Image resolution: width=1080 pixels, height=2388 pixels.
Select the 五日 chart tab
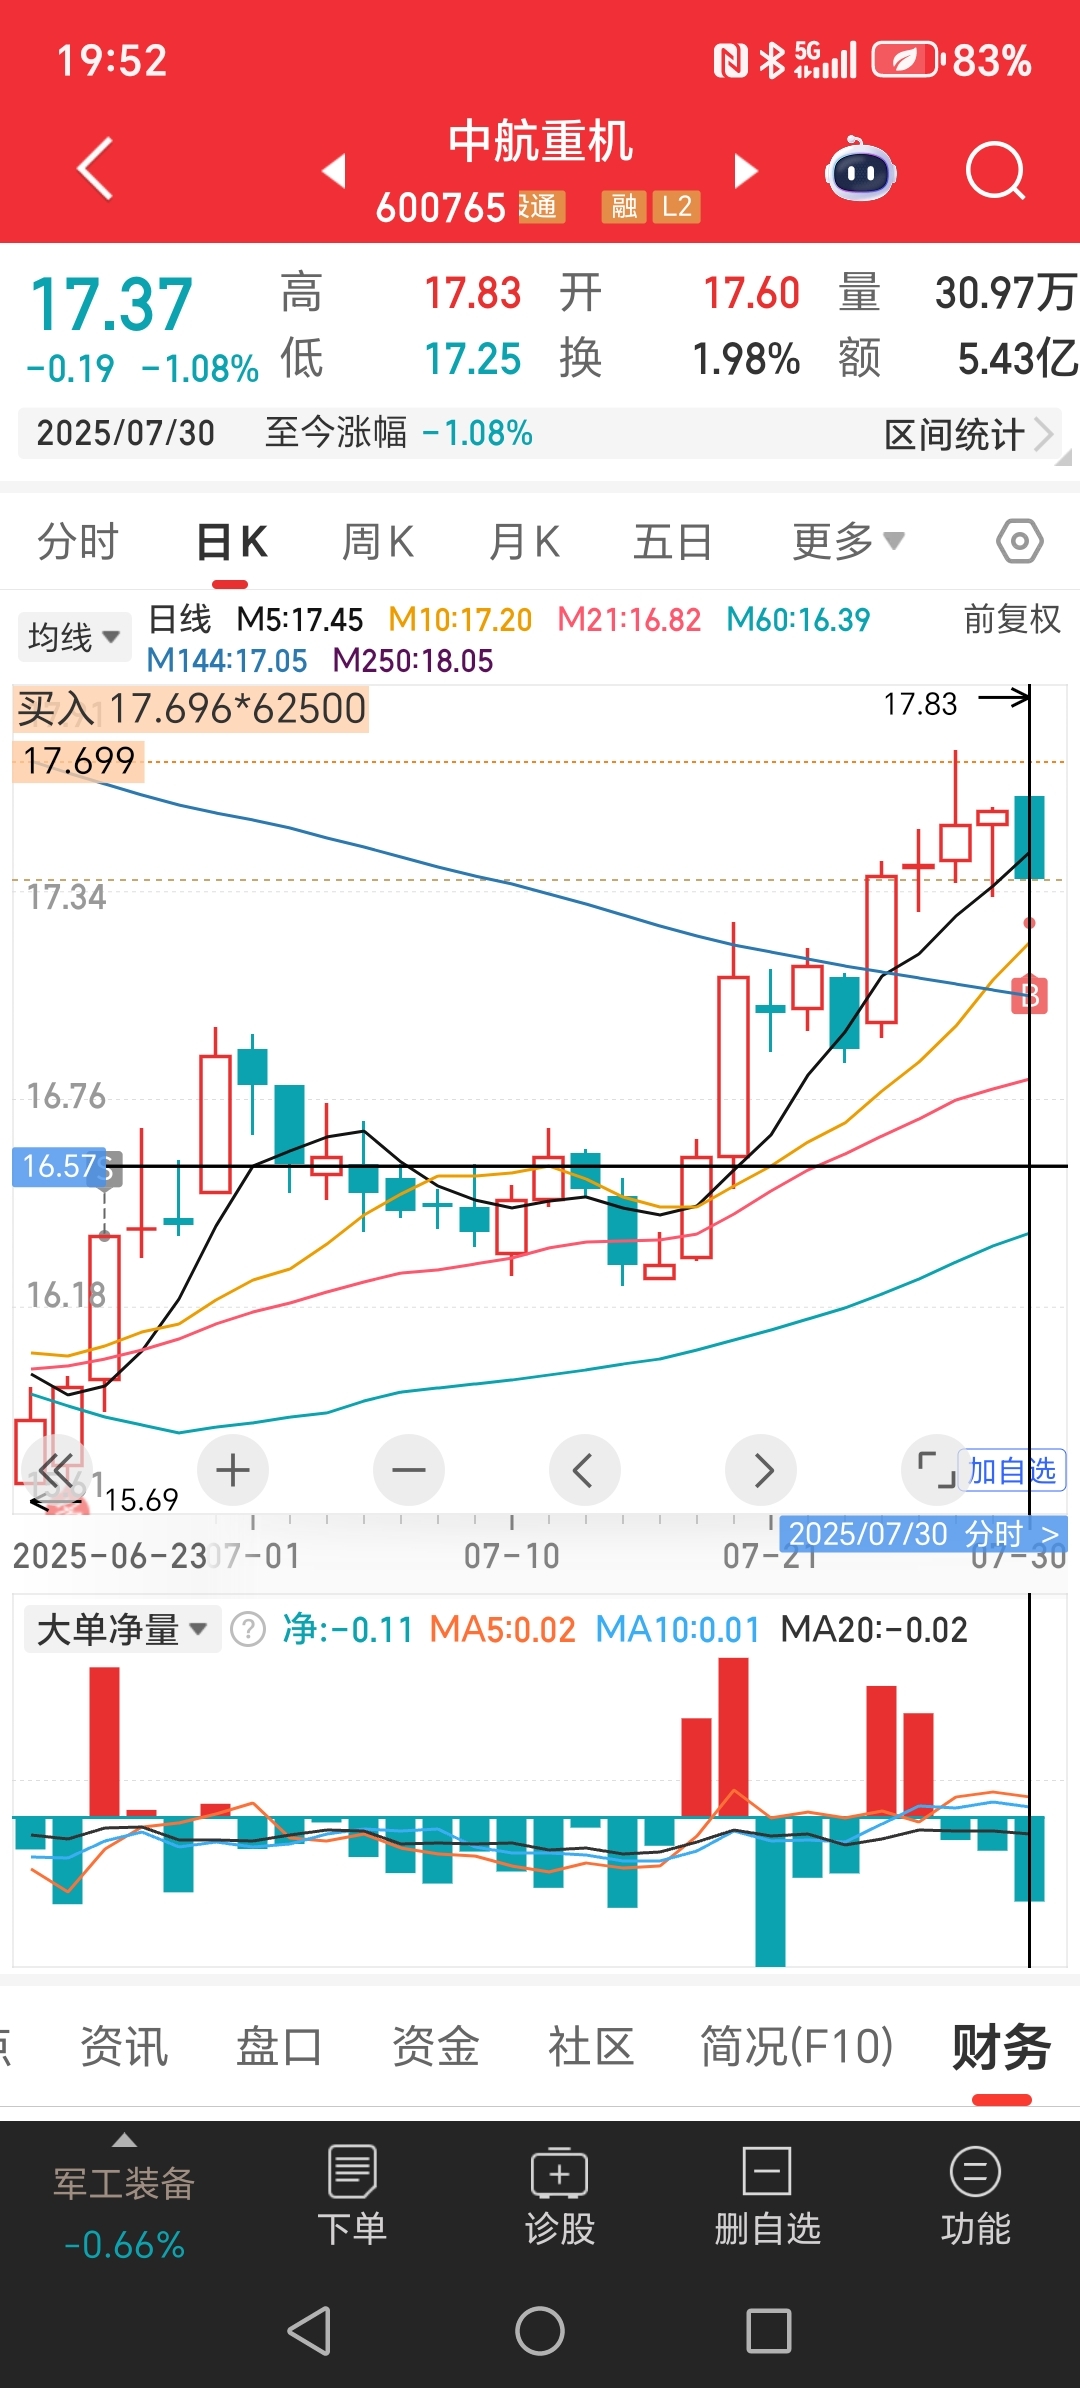pos(673,542)
